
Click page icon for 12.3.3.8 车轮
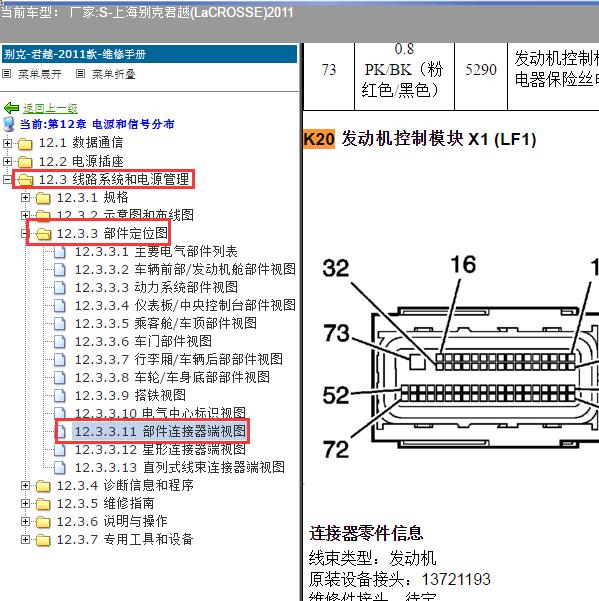click(60, 378)
